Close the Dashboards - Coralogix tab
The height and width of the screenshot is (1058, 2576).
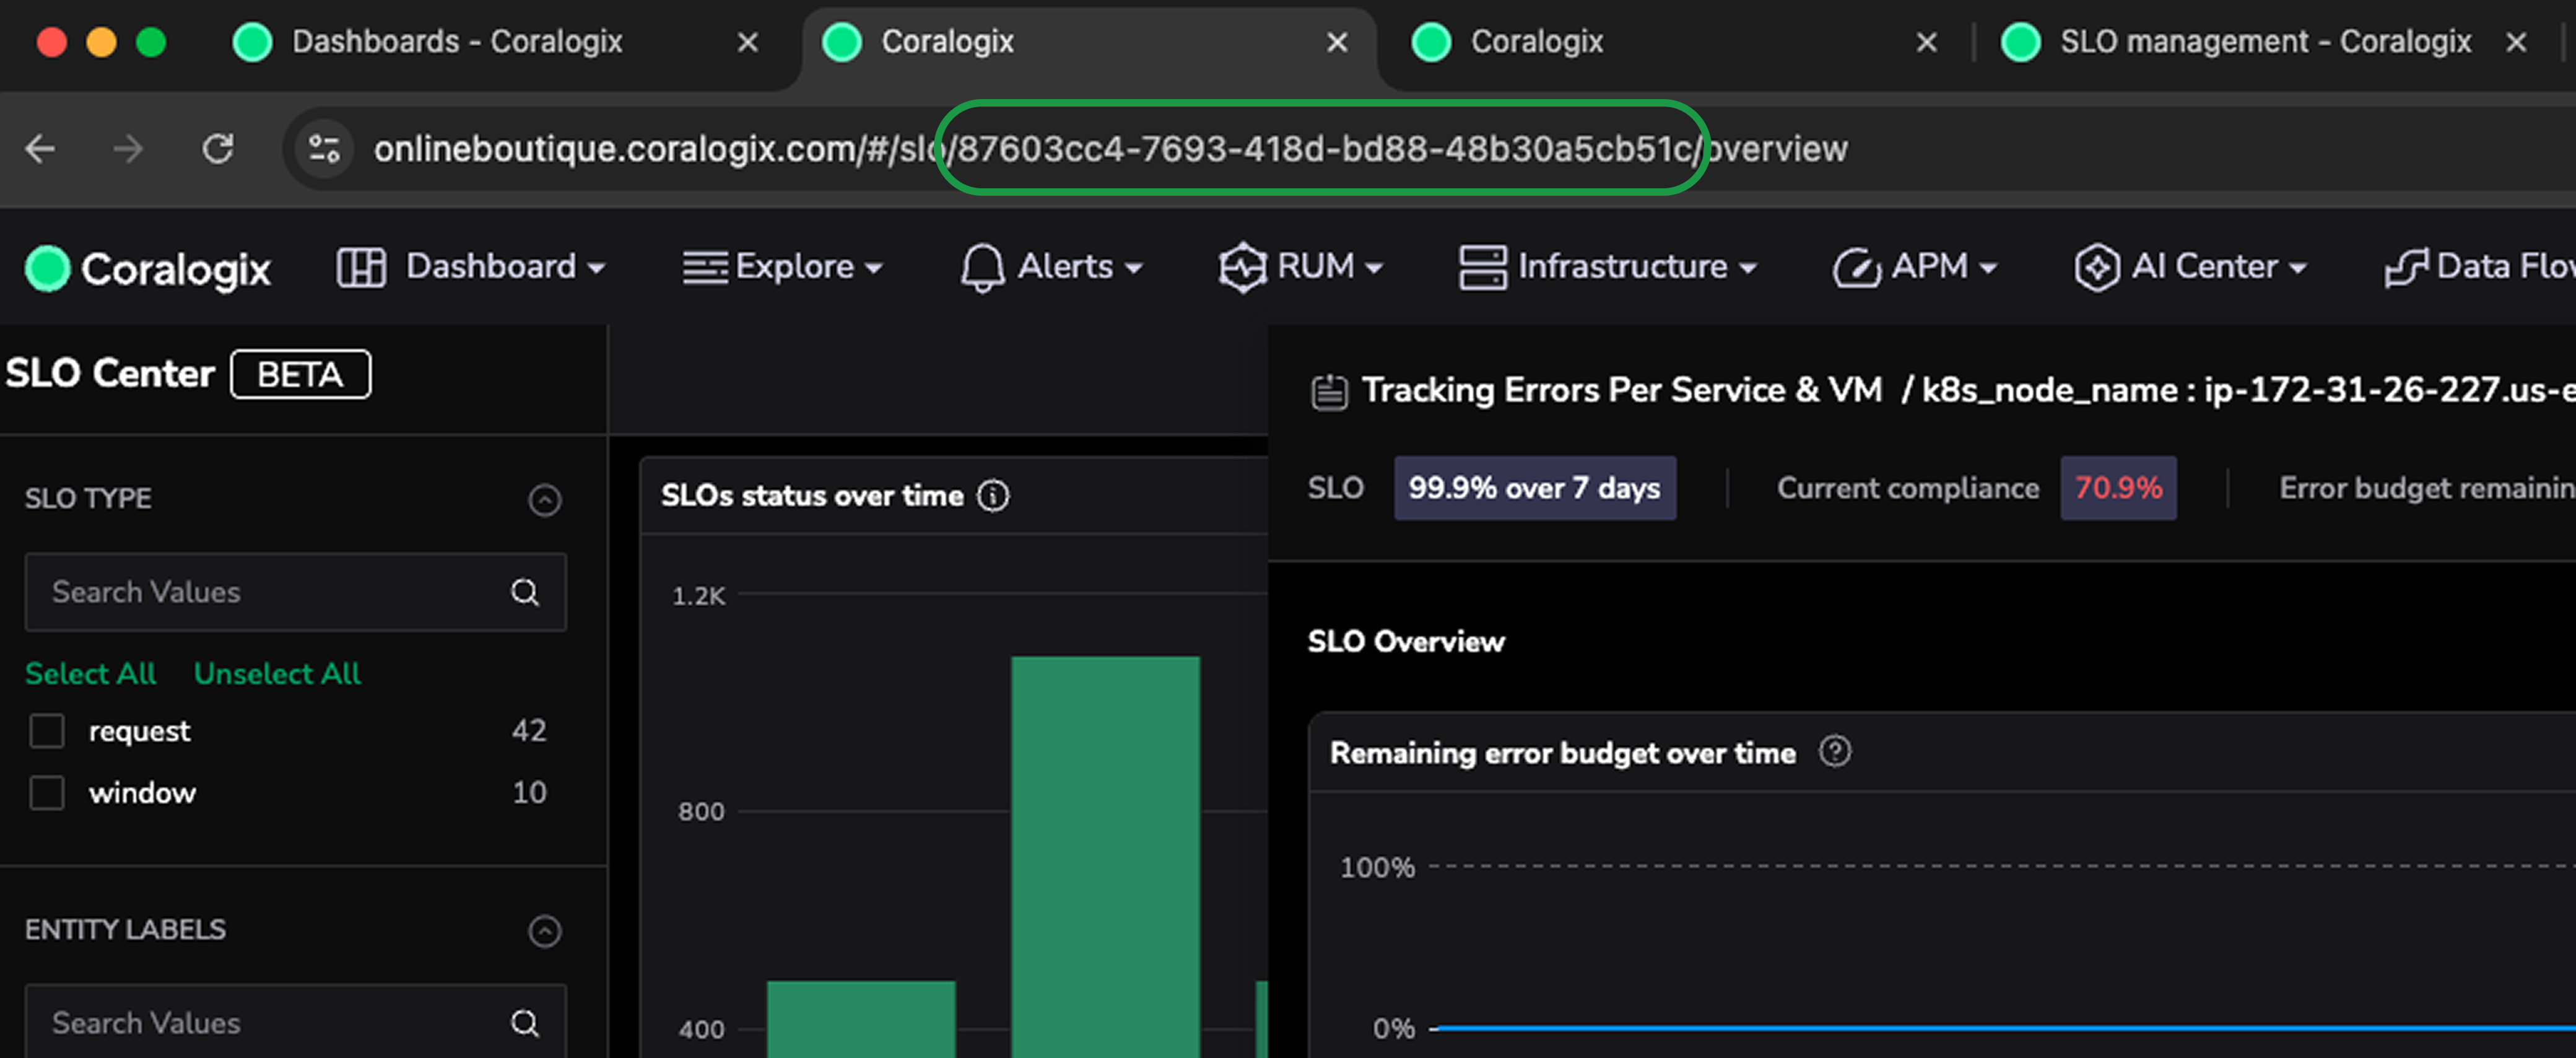[747, 42]
